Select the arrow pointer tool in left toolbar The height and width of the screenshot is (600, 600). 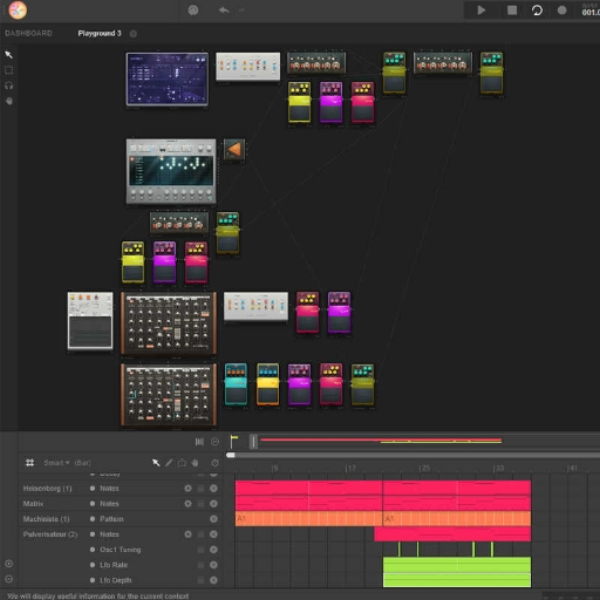point(9,55)
